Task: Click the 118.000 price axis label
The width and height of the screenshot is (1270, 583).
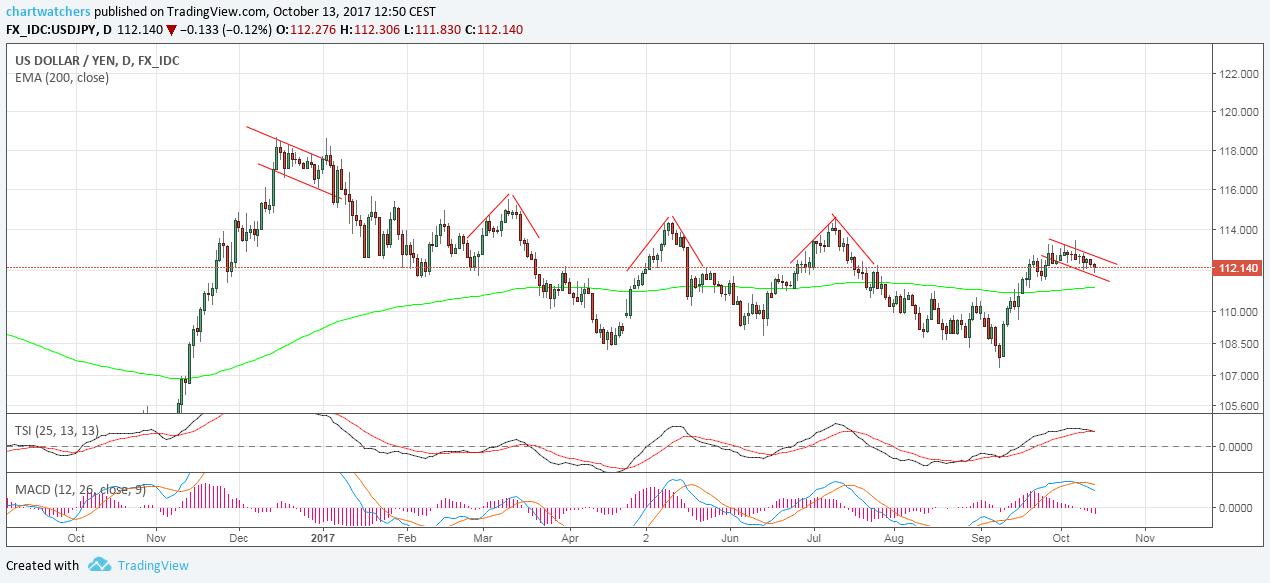Action: pos(1238,151)
